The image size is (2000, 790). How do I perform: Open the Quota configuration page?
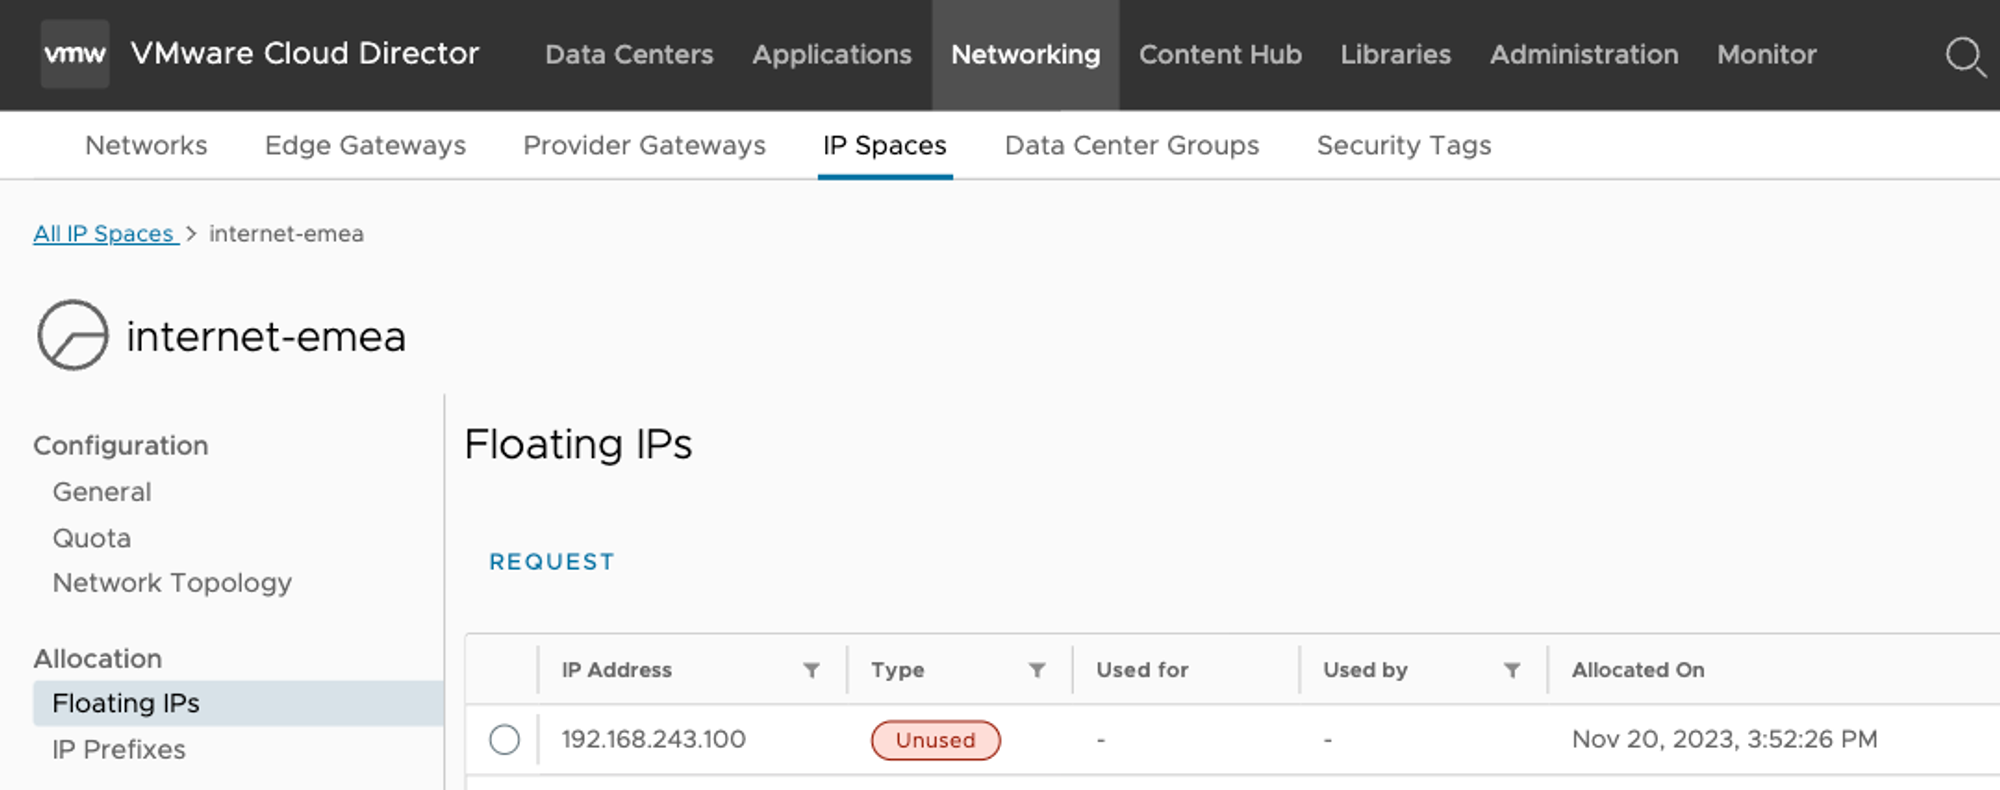click(x=92, y=538)
